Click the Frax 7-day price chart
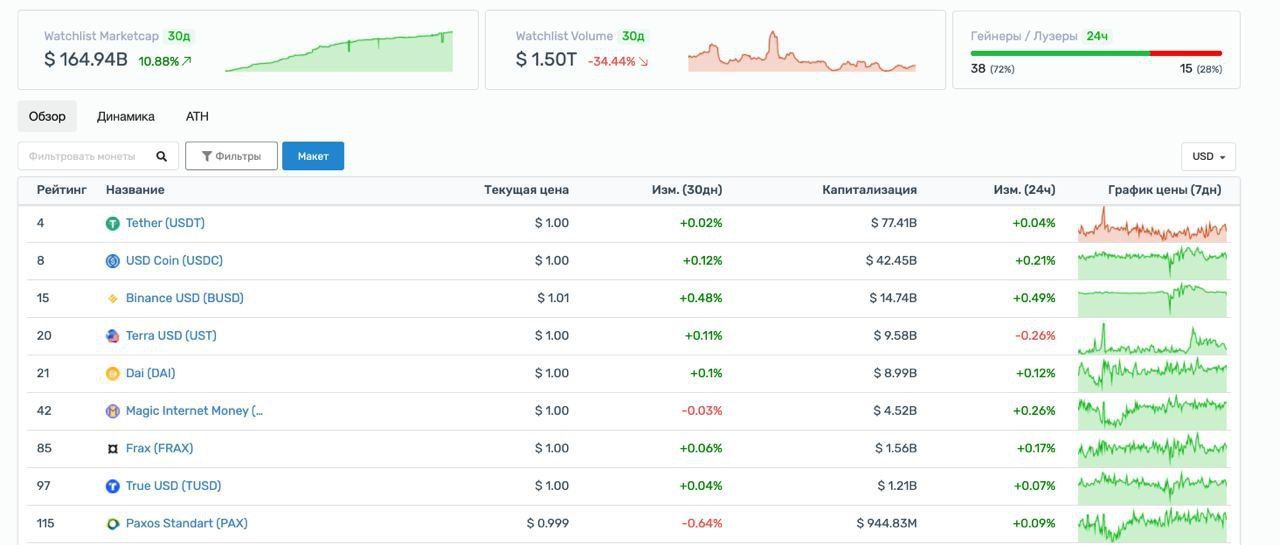 [x=1152, y=449]
